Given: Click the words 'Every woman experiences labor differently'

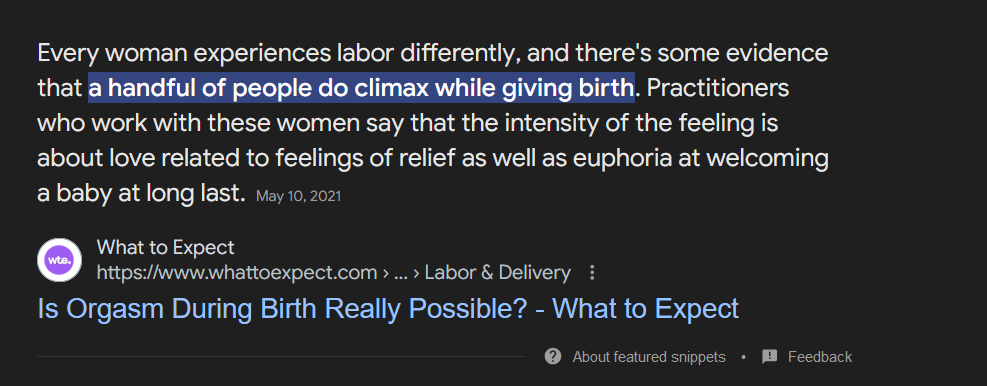Looking at the screenshot, I should pos(278,54).
